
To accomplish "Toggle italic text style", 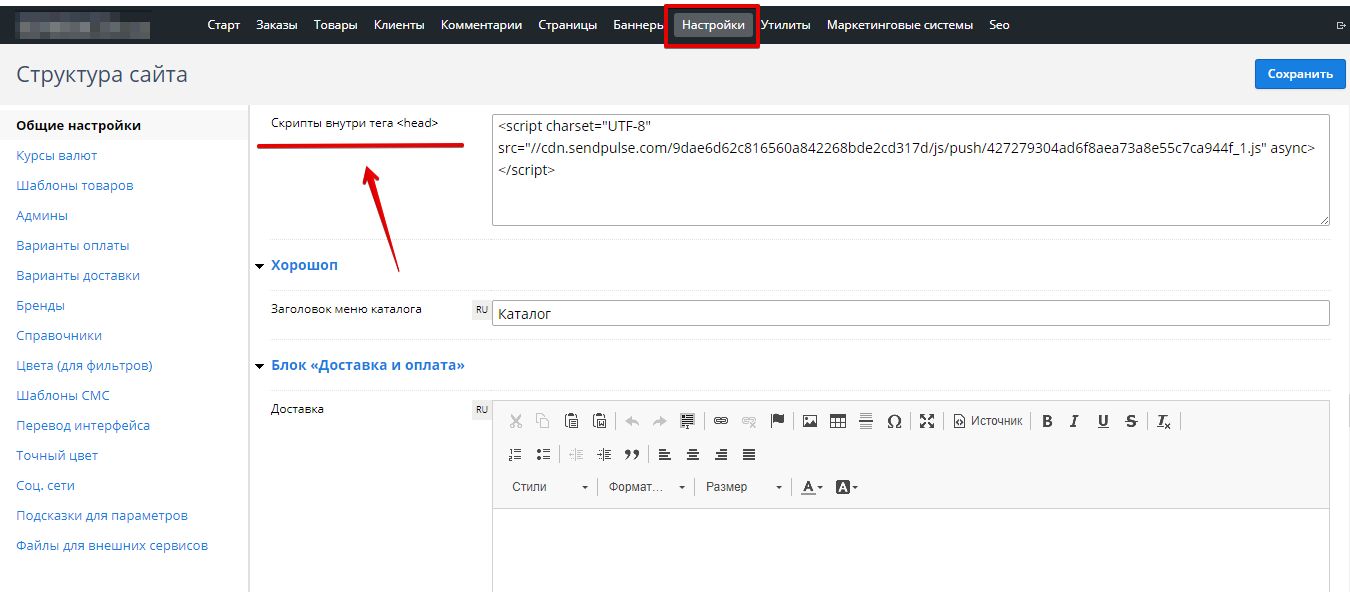I will [1074, 421].
